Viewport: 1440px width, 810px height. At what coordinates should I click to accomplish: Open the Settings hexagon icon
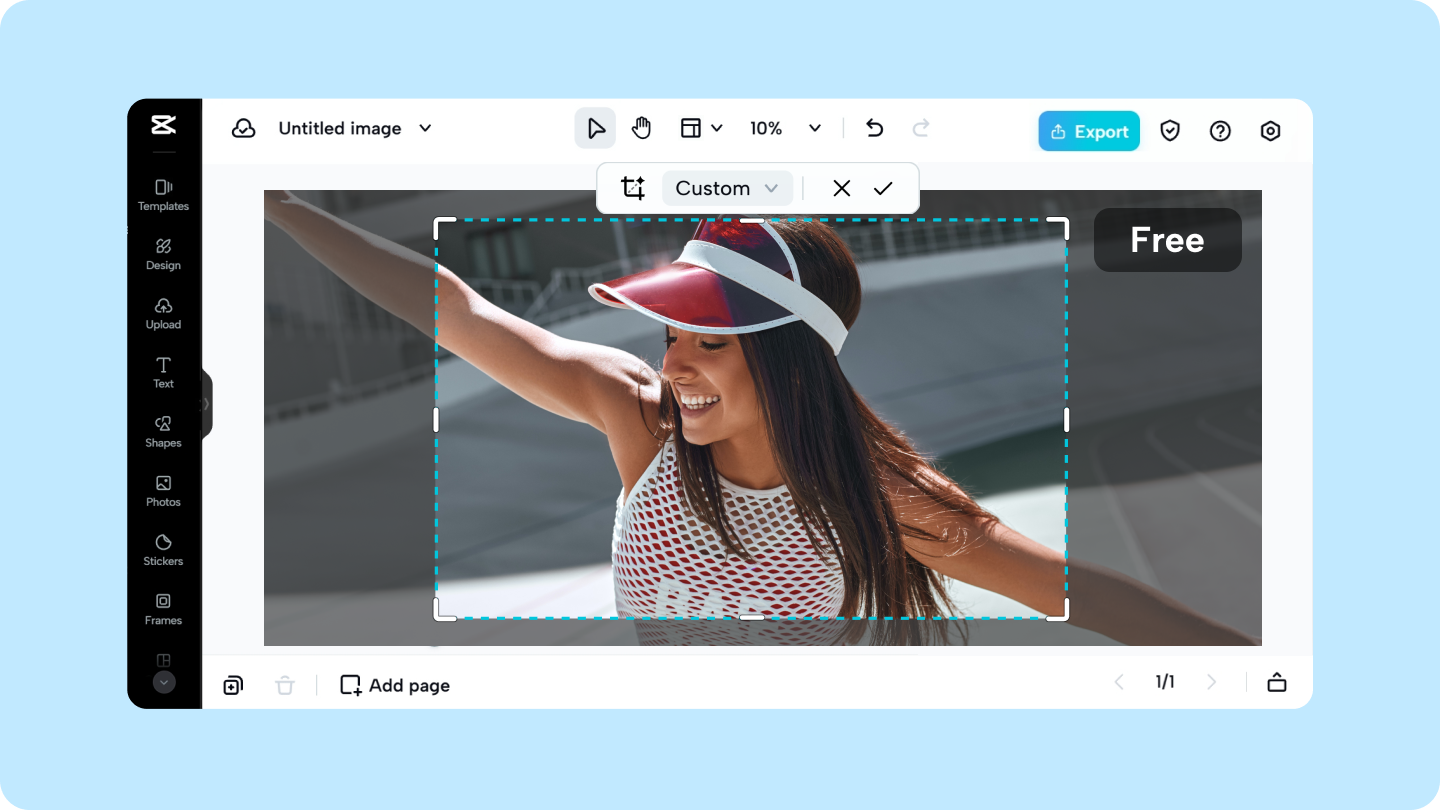pyautogui.click(x=1270, y=131)
